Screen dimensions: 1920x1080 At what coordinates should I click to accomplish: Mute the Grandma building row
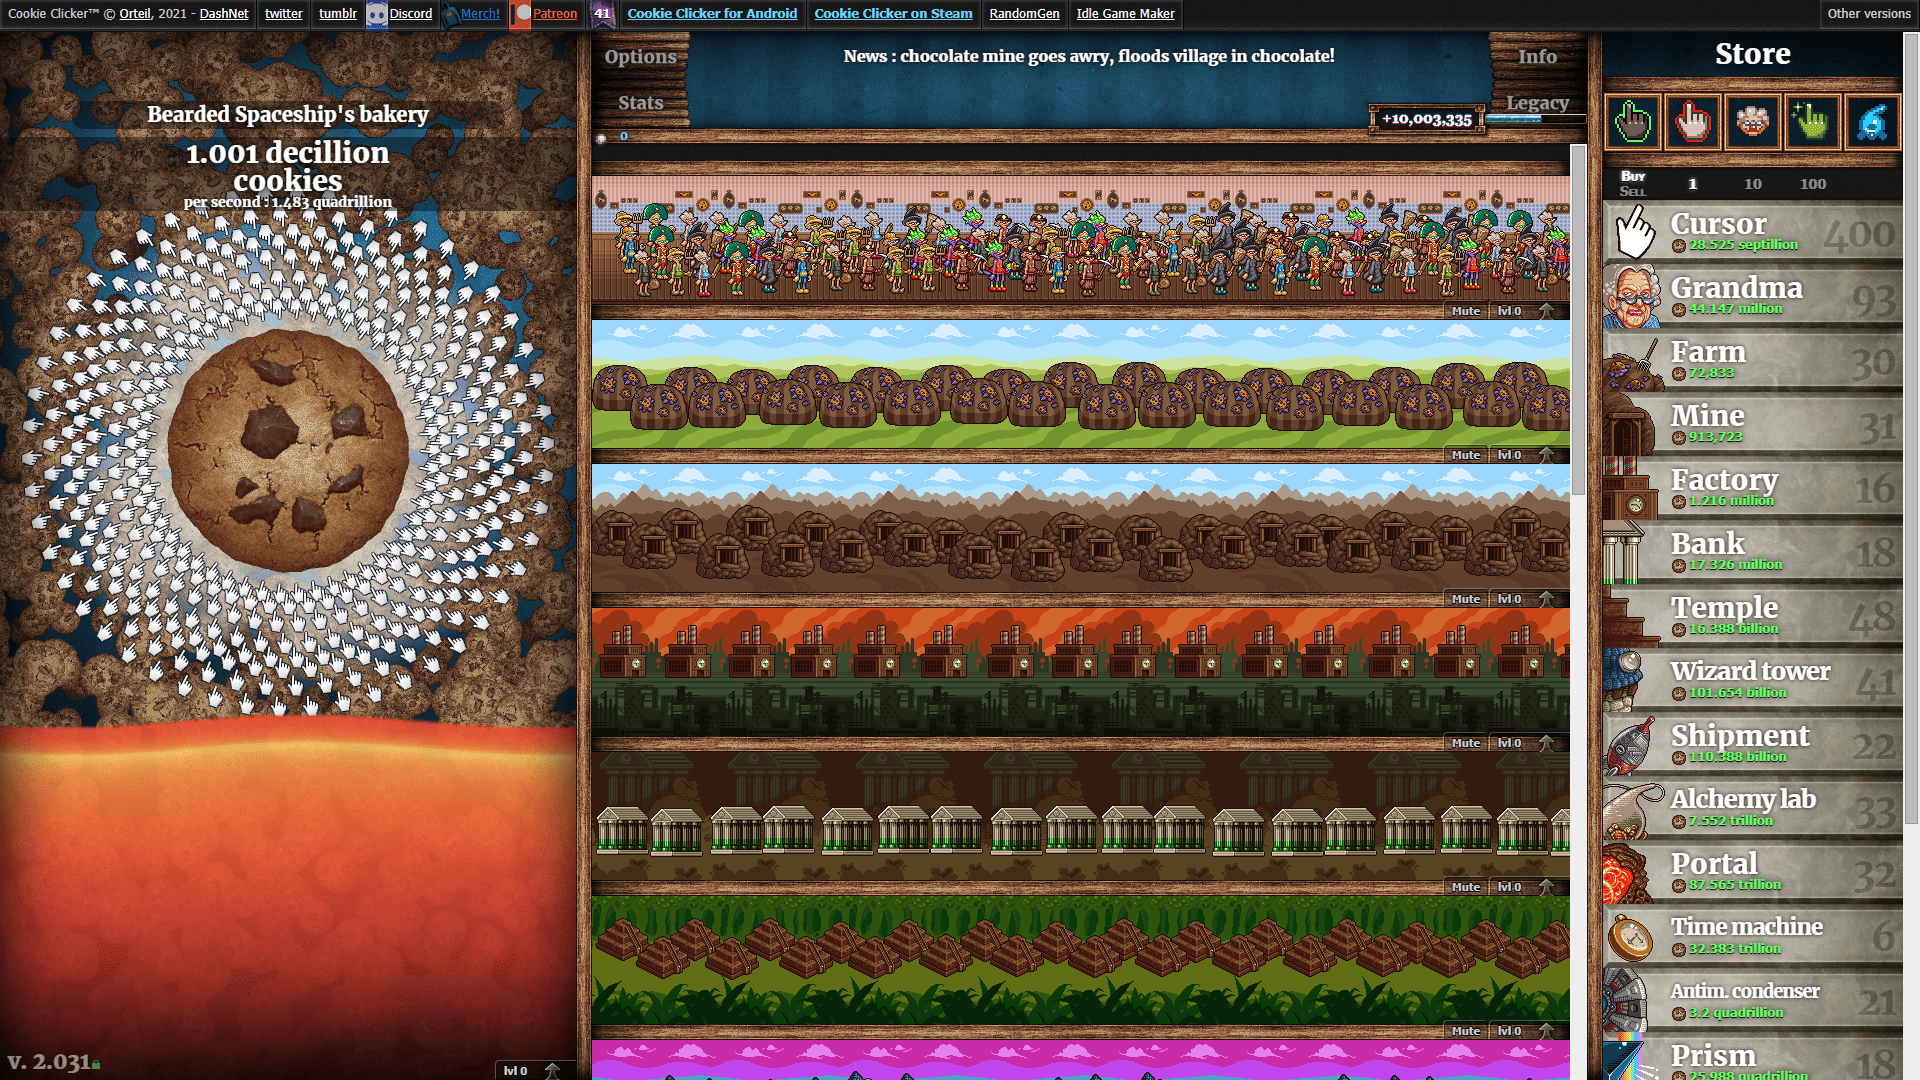[1464, 310]
